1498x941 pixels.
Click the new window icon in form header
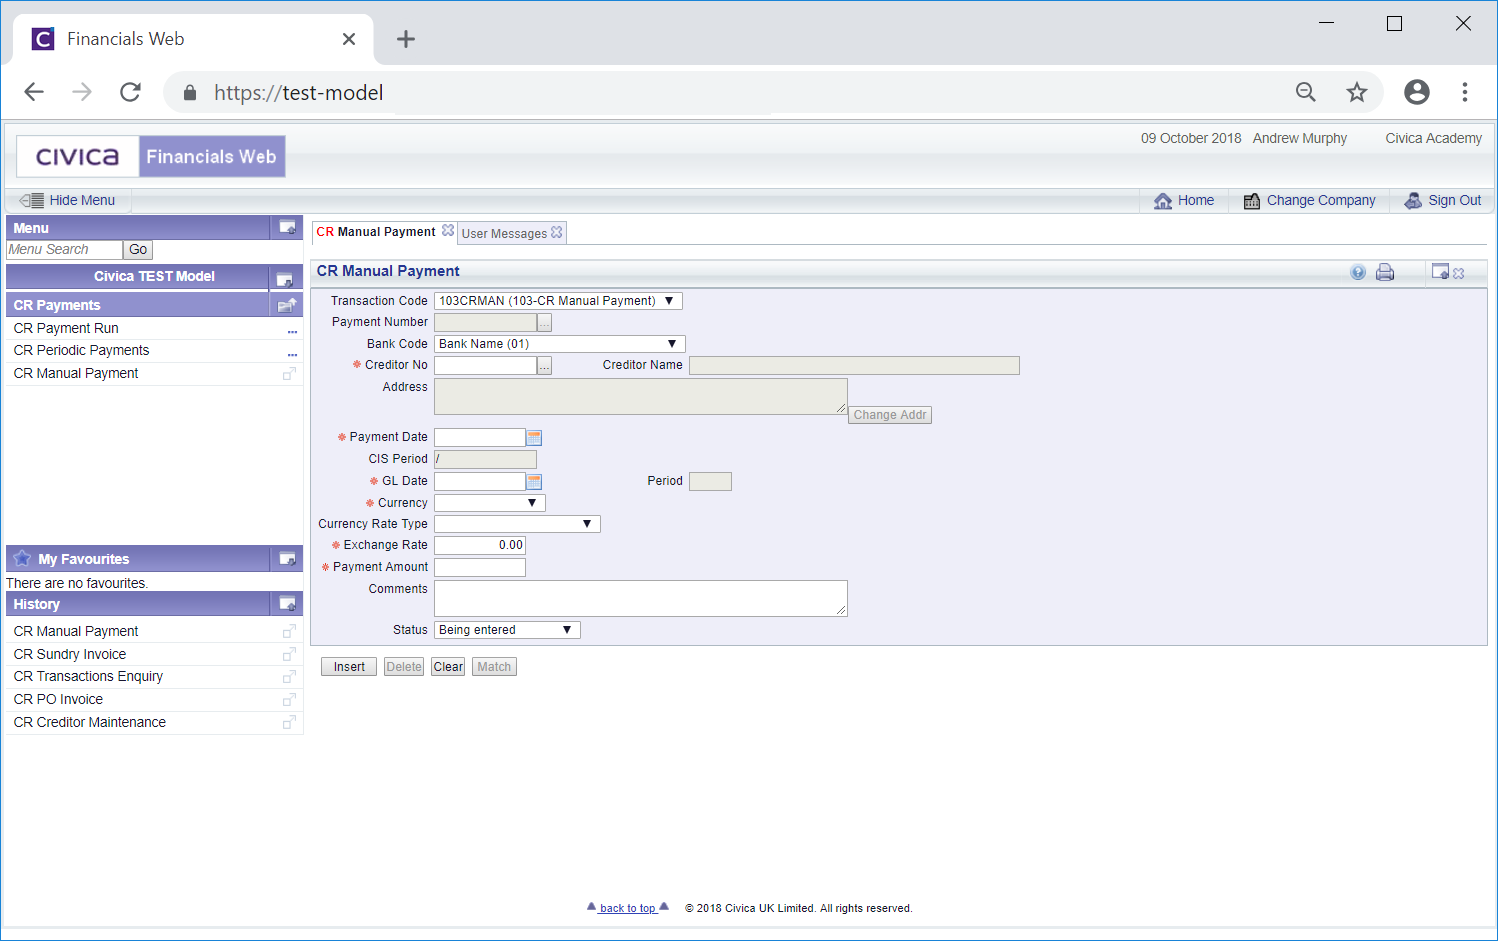pos(1440,271)
